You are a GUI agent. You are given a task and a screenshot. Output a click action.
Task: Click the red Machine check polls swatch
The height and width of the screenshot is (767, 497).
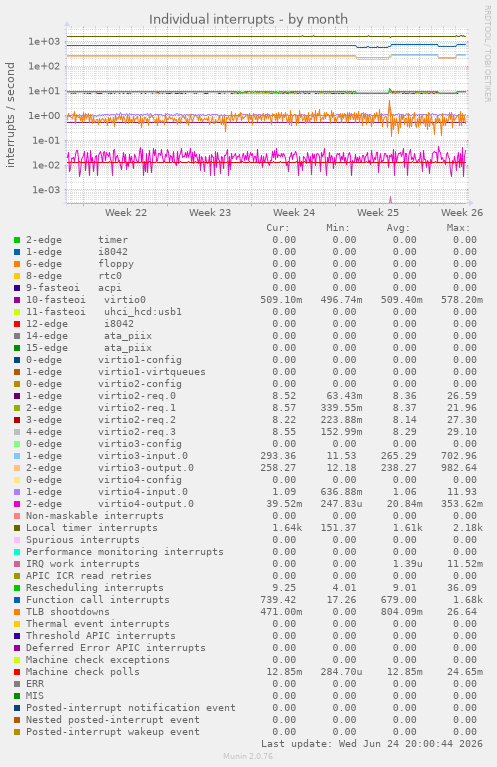tap(17, 672)
